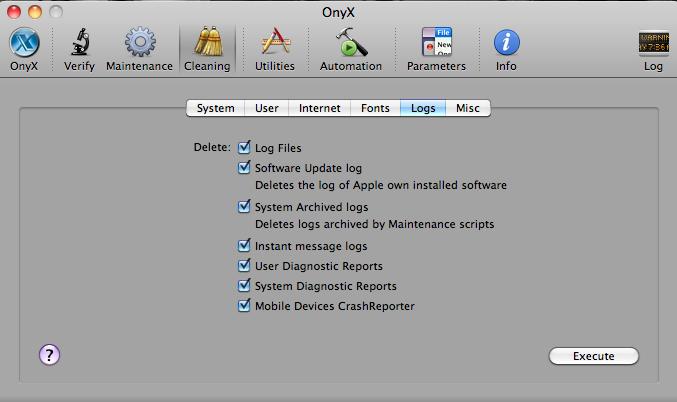
Task: Select the Logs tab
Action: pos(423,108)
